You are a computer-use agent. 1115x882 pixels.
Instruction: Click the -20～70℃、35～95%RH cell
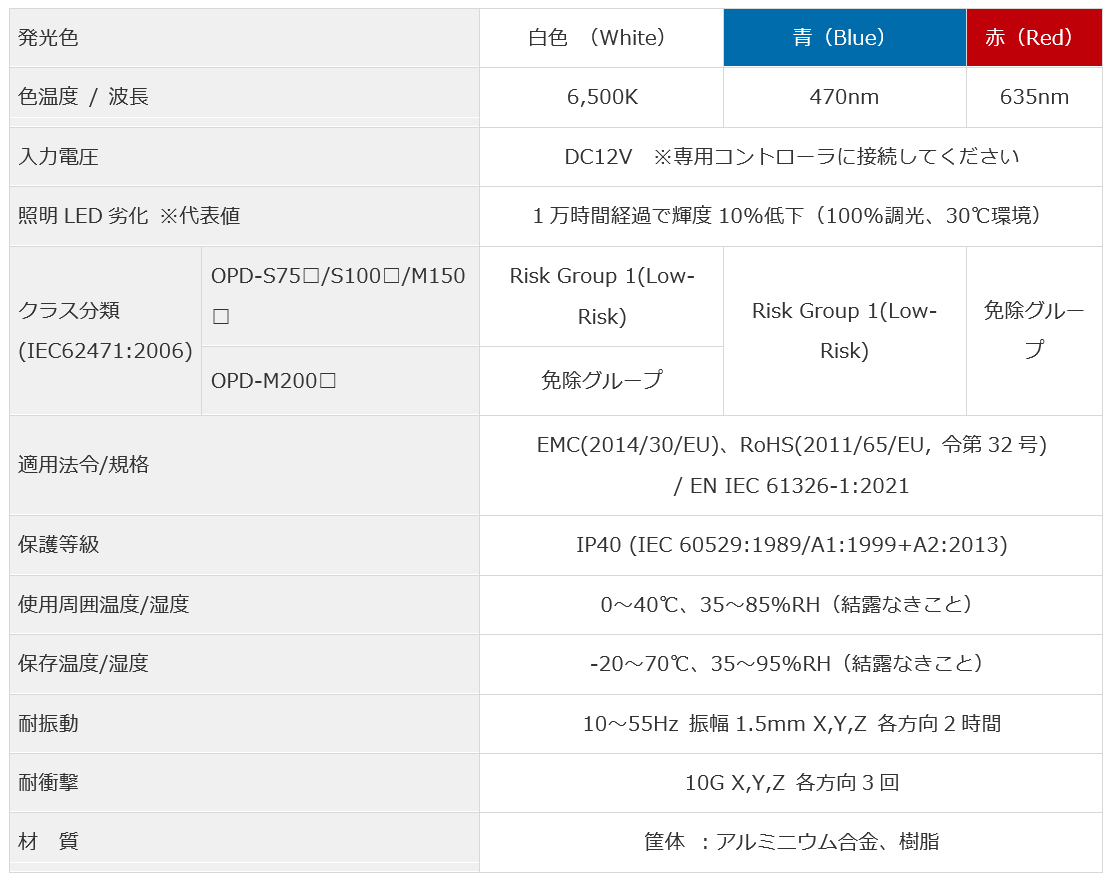tap(791, 664)
